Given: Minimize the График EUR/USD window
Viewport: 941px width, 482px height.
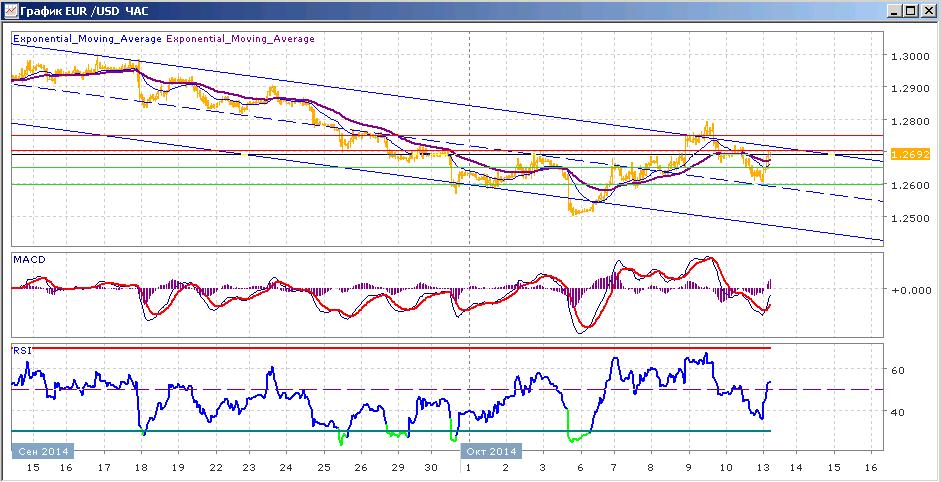Looking at the screenshot, I should (895, 11).
